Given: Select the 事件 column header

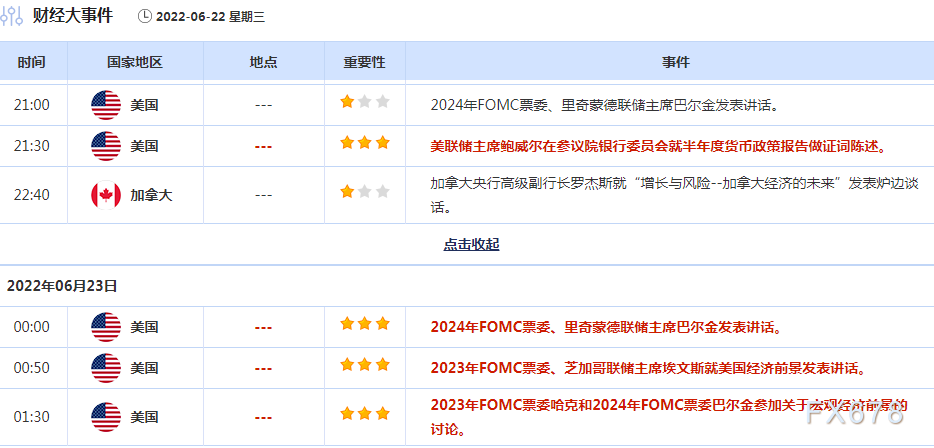Looking at the screenshot, I should click(675, 62).
